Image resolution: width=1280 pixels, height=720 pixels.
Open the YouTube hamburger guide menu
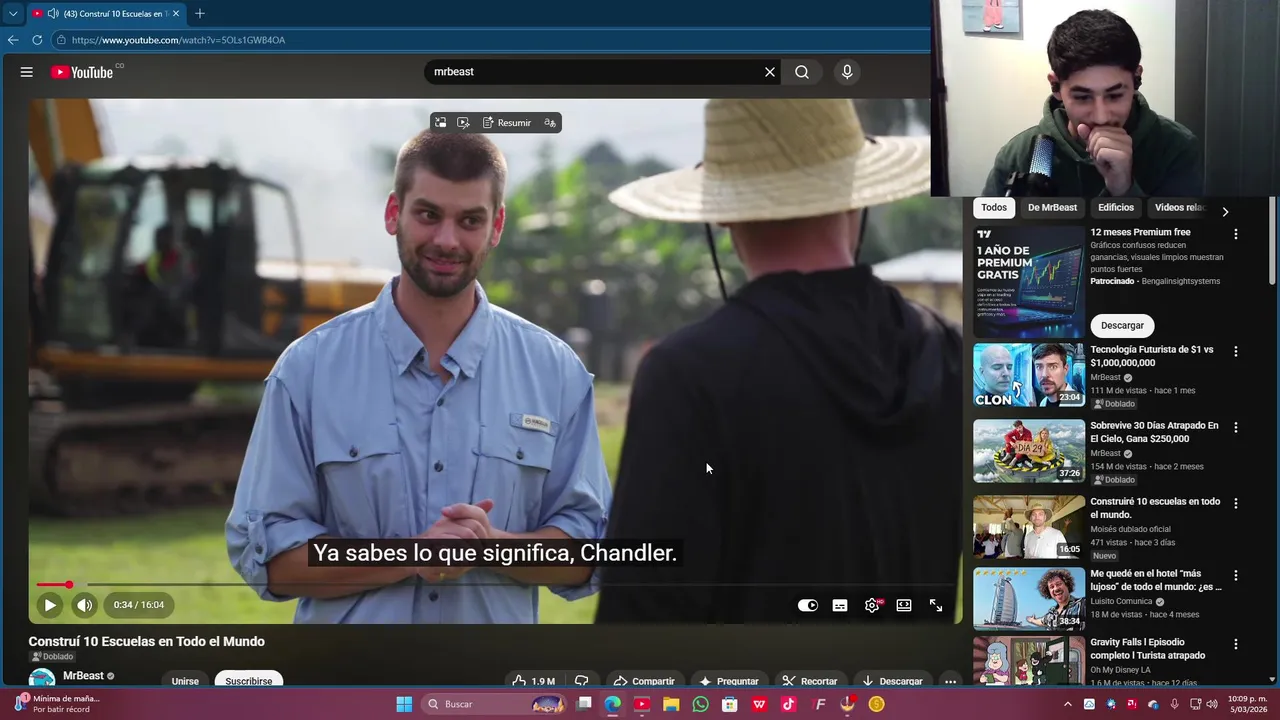(x=27, y=72)
